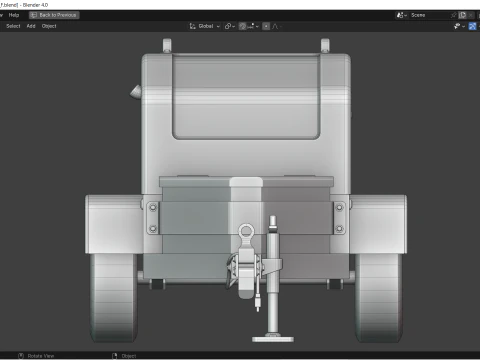The width and height of the screenshot is (480, 360).
Task: Click the Object status bar entry
Action: click(124, 356)
